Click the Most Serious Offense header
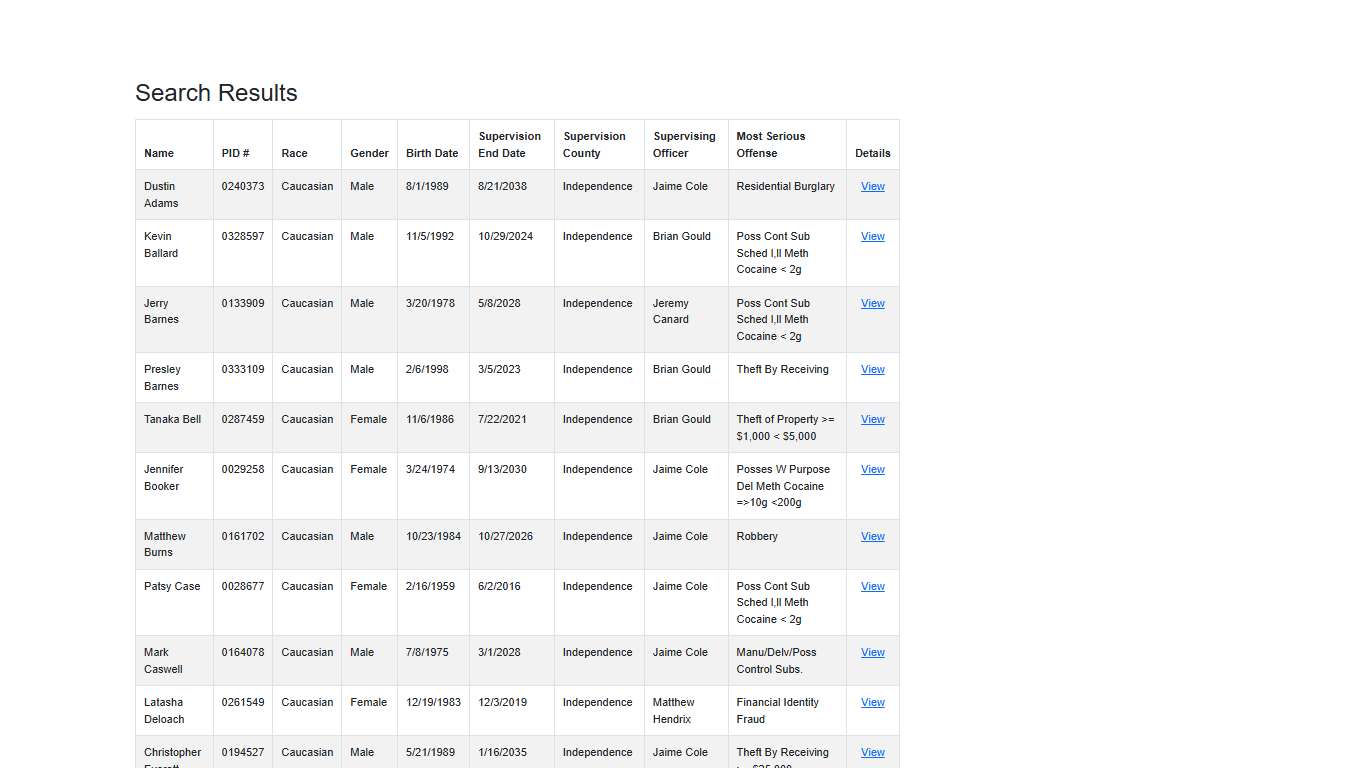 [x=770, y=145]
